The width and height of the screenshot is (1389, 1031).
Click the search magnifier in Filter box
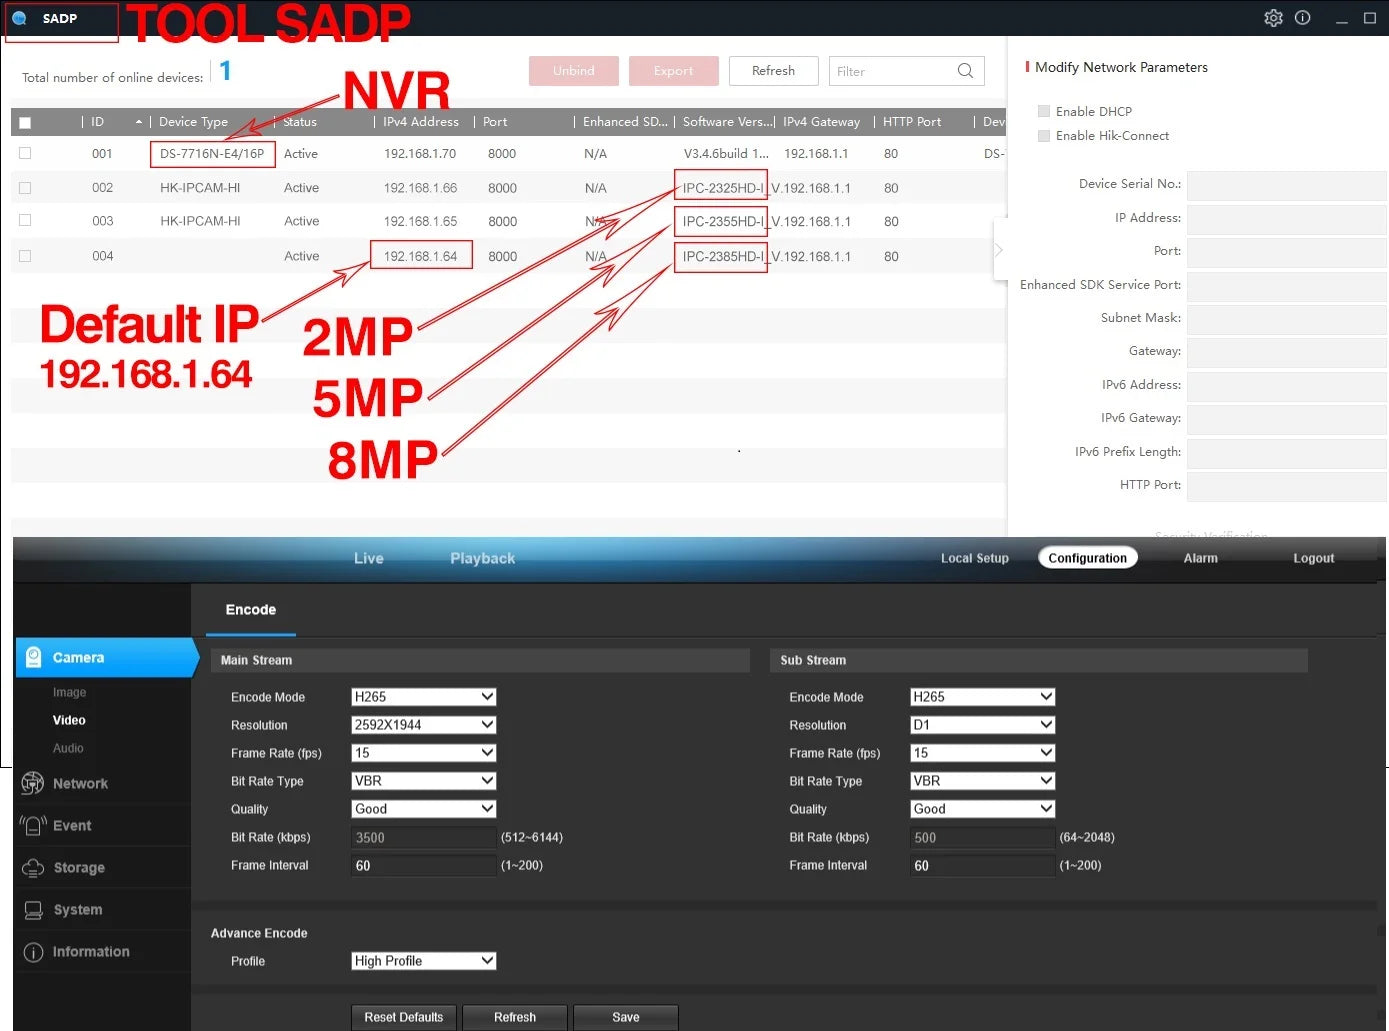(x=965, y=71)
